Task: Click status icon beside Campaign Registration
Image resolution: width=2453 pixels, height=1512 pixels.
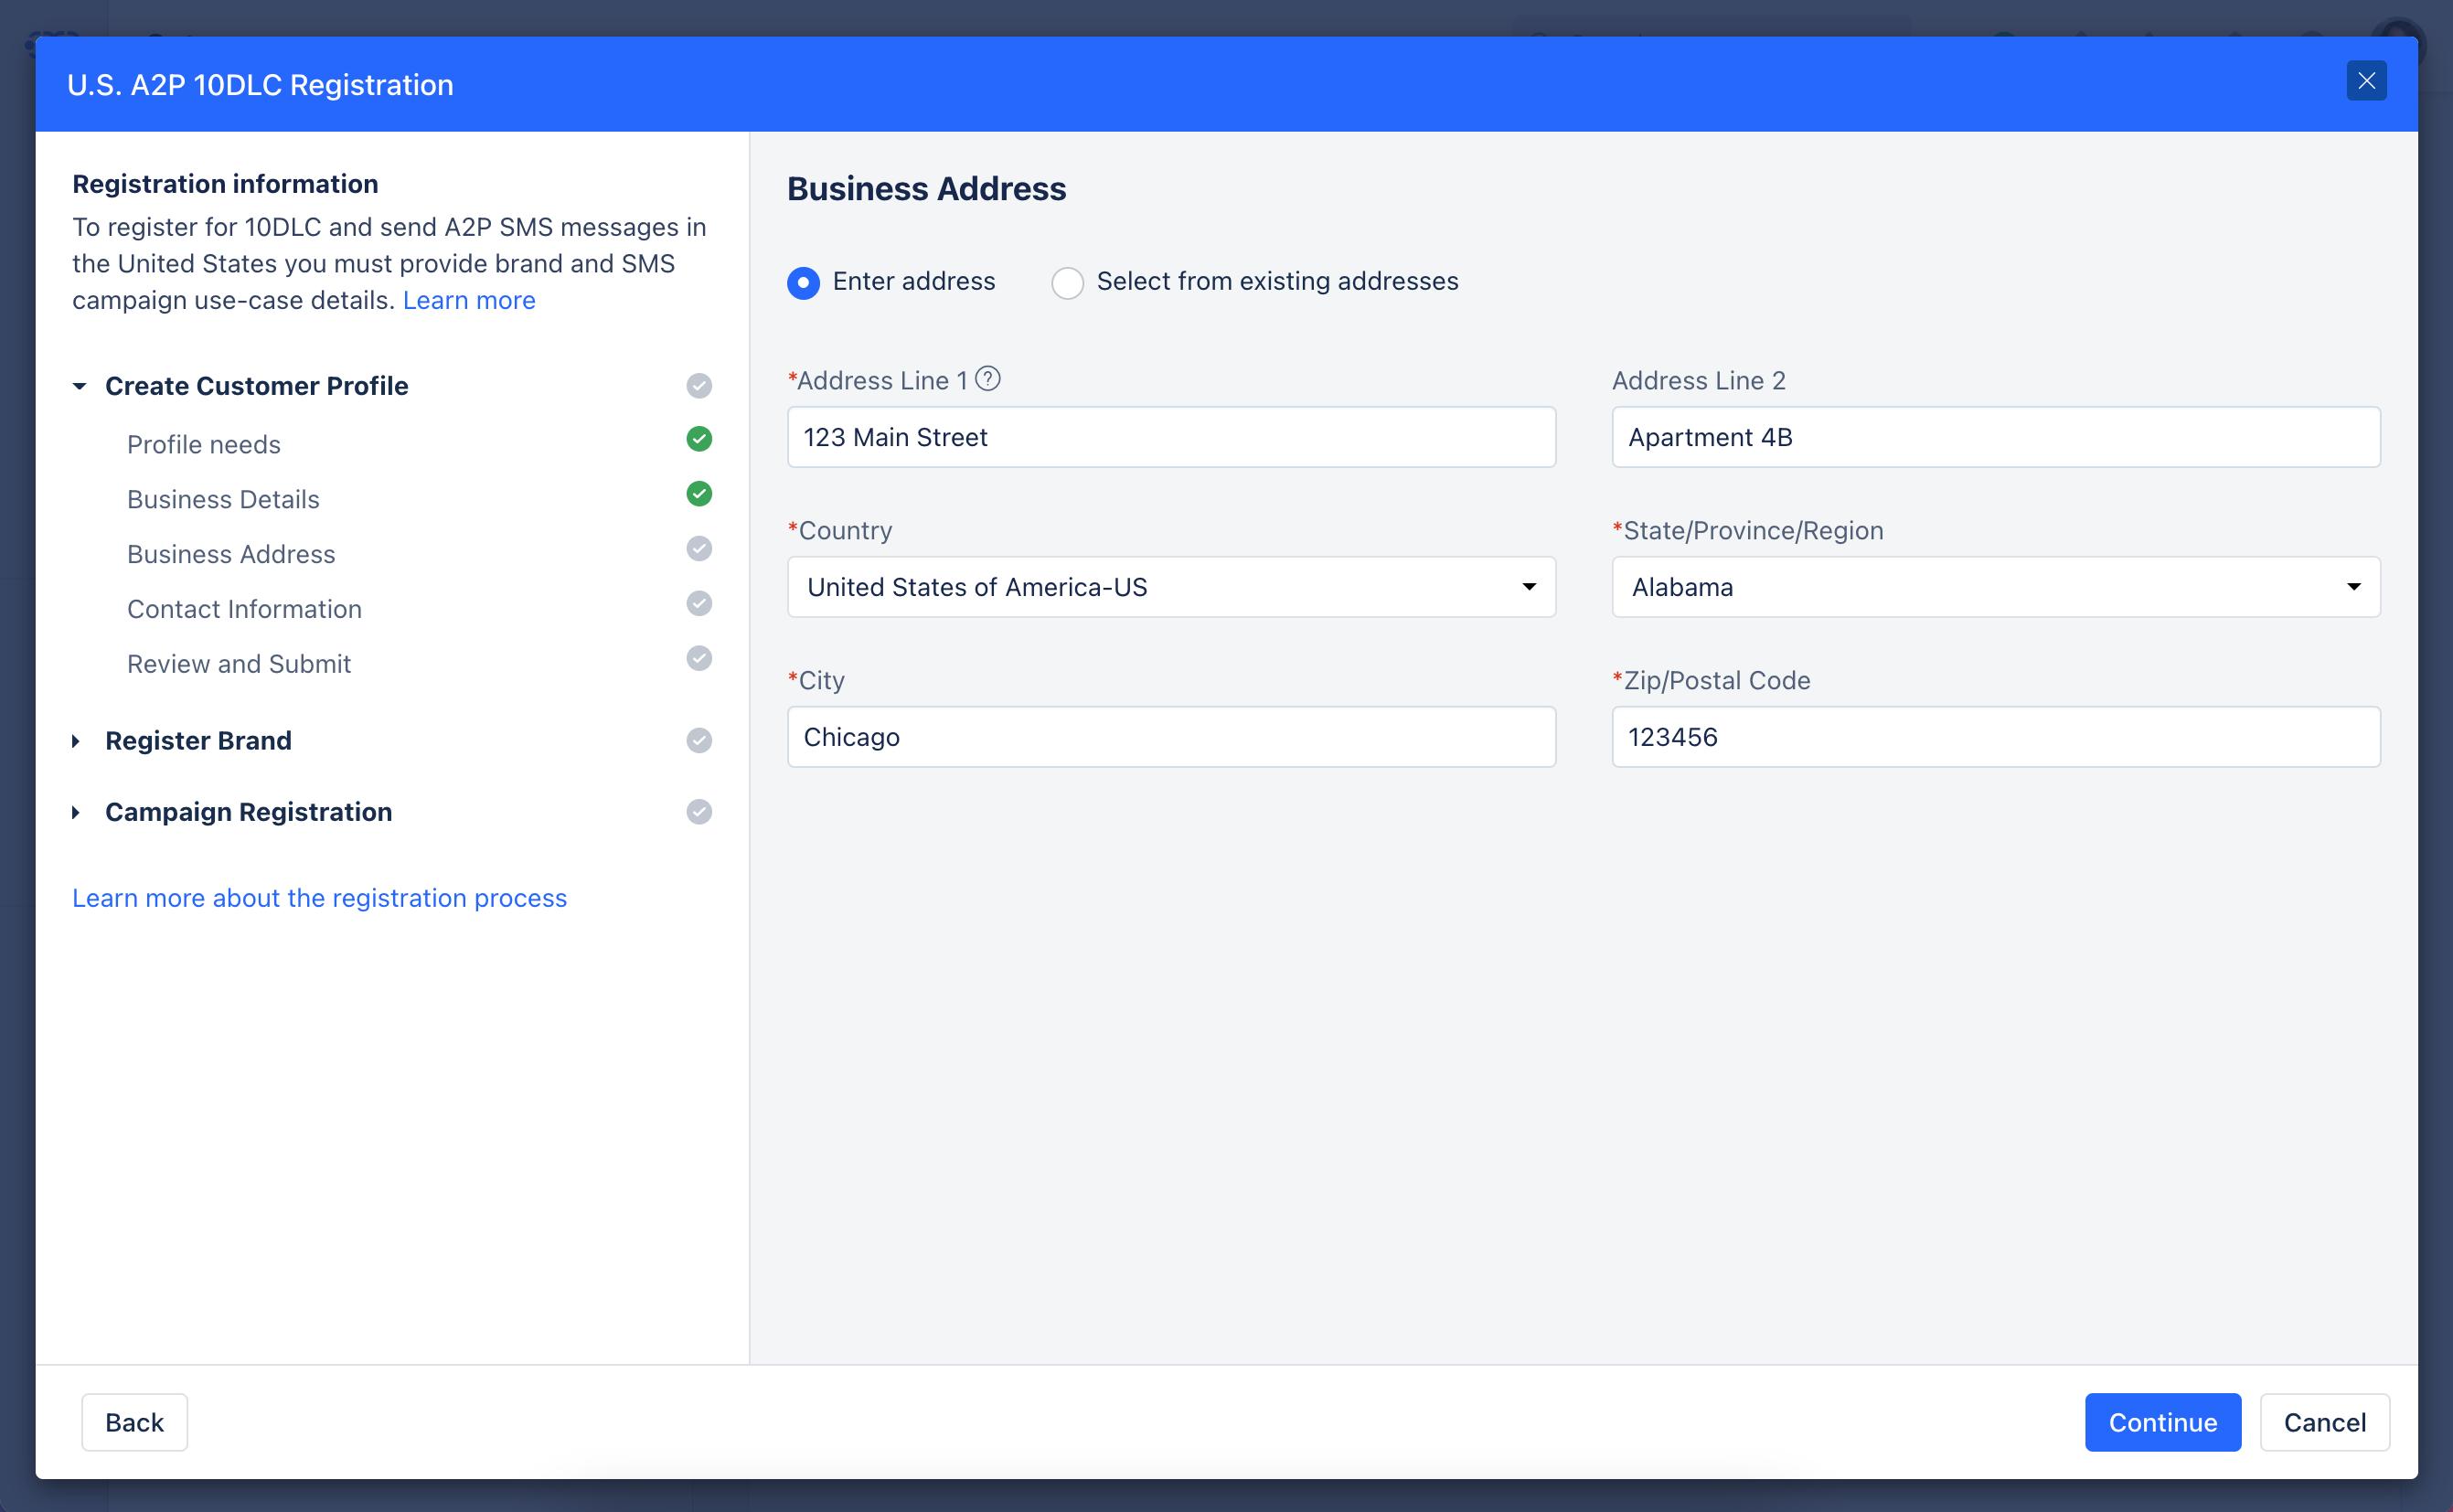Action: (699, 812)
